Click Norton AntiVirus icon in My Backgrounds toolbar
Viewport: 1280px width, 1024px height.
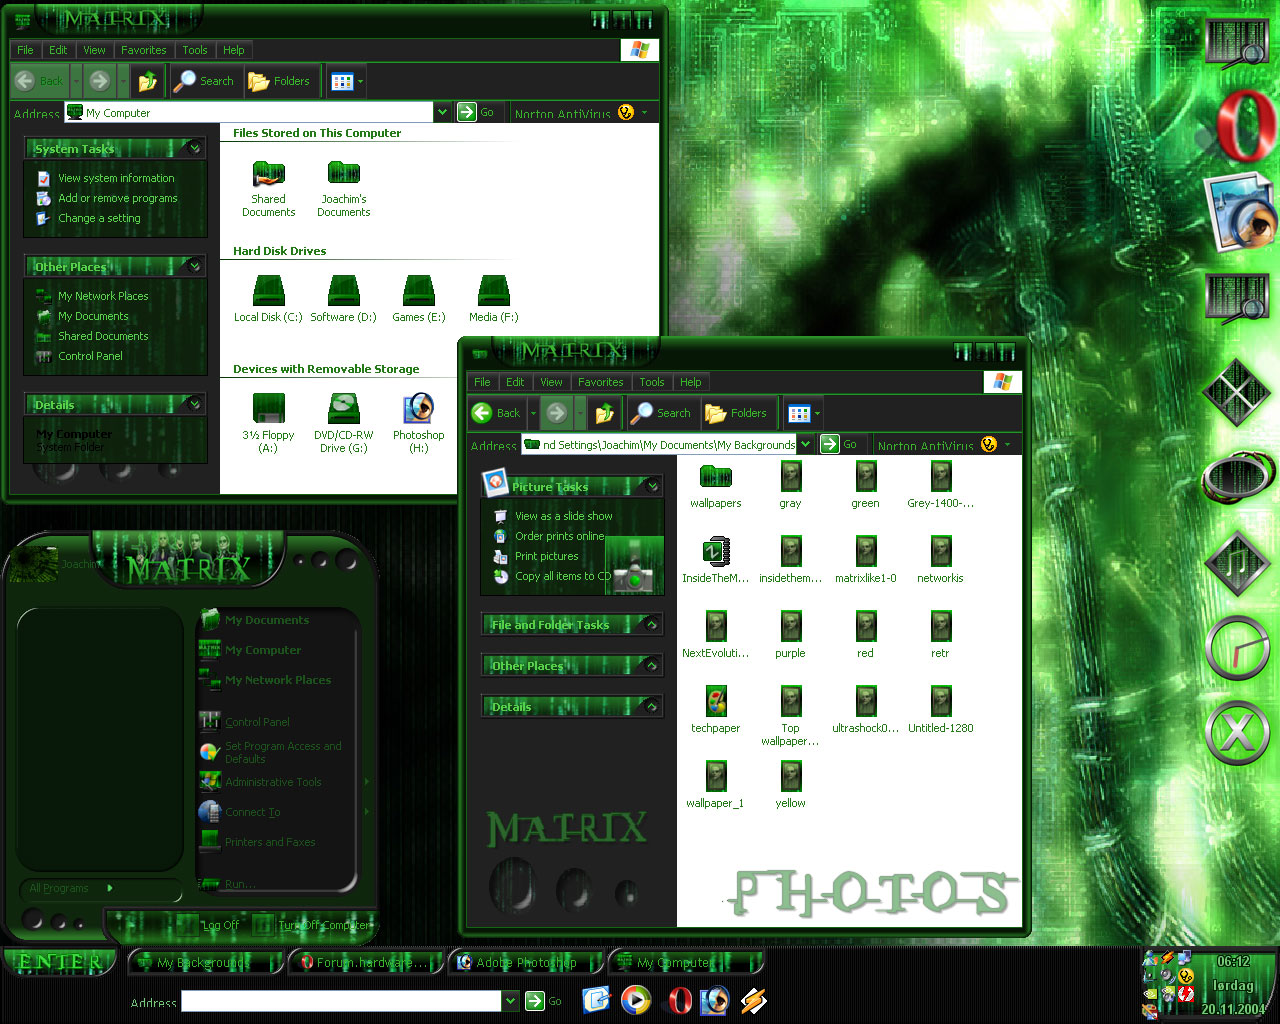click(x=989, y=444)
